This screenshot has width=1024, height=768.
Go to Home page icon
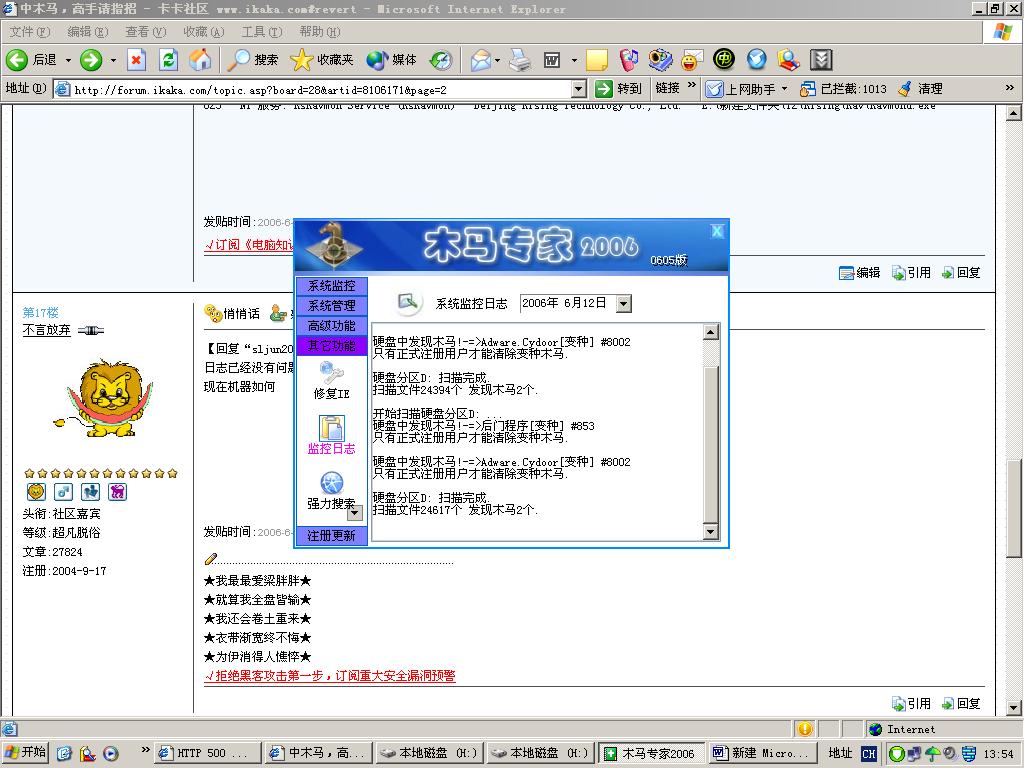pyautogui.click(x=200, y=60)
